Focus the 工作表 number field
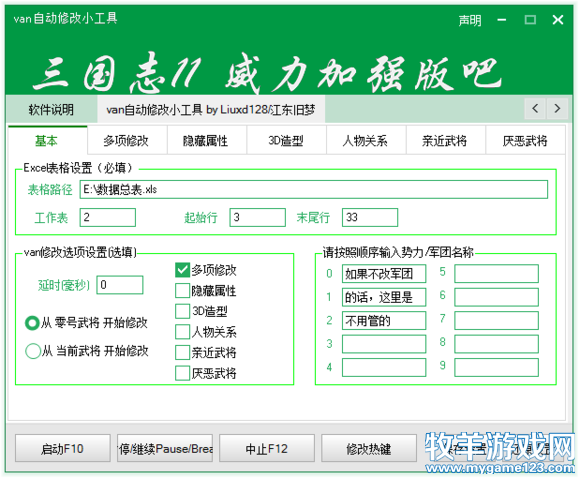Screen dimensions: 580x479 click(108, 217)
